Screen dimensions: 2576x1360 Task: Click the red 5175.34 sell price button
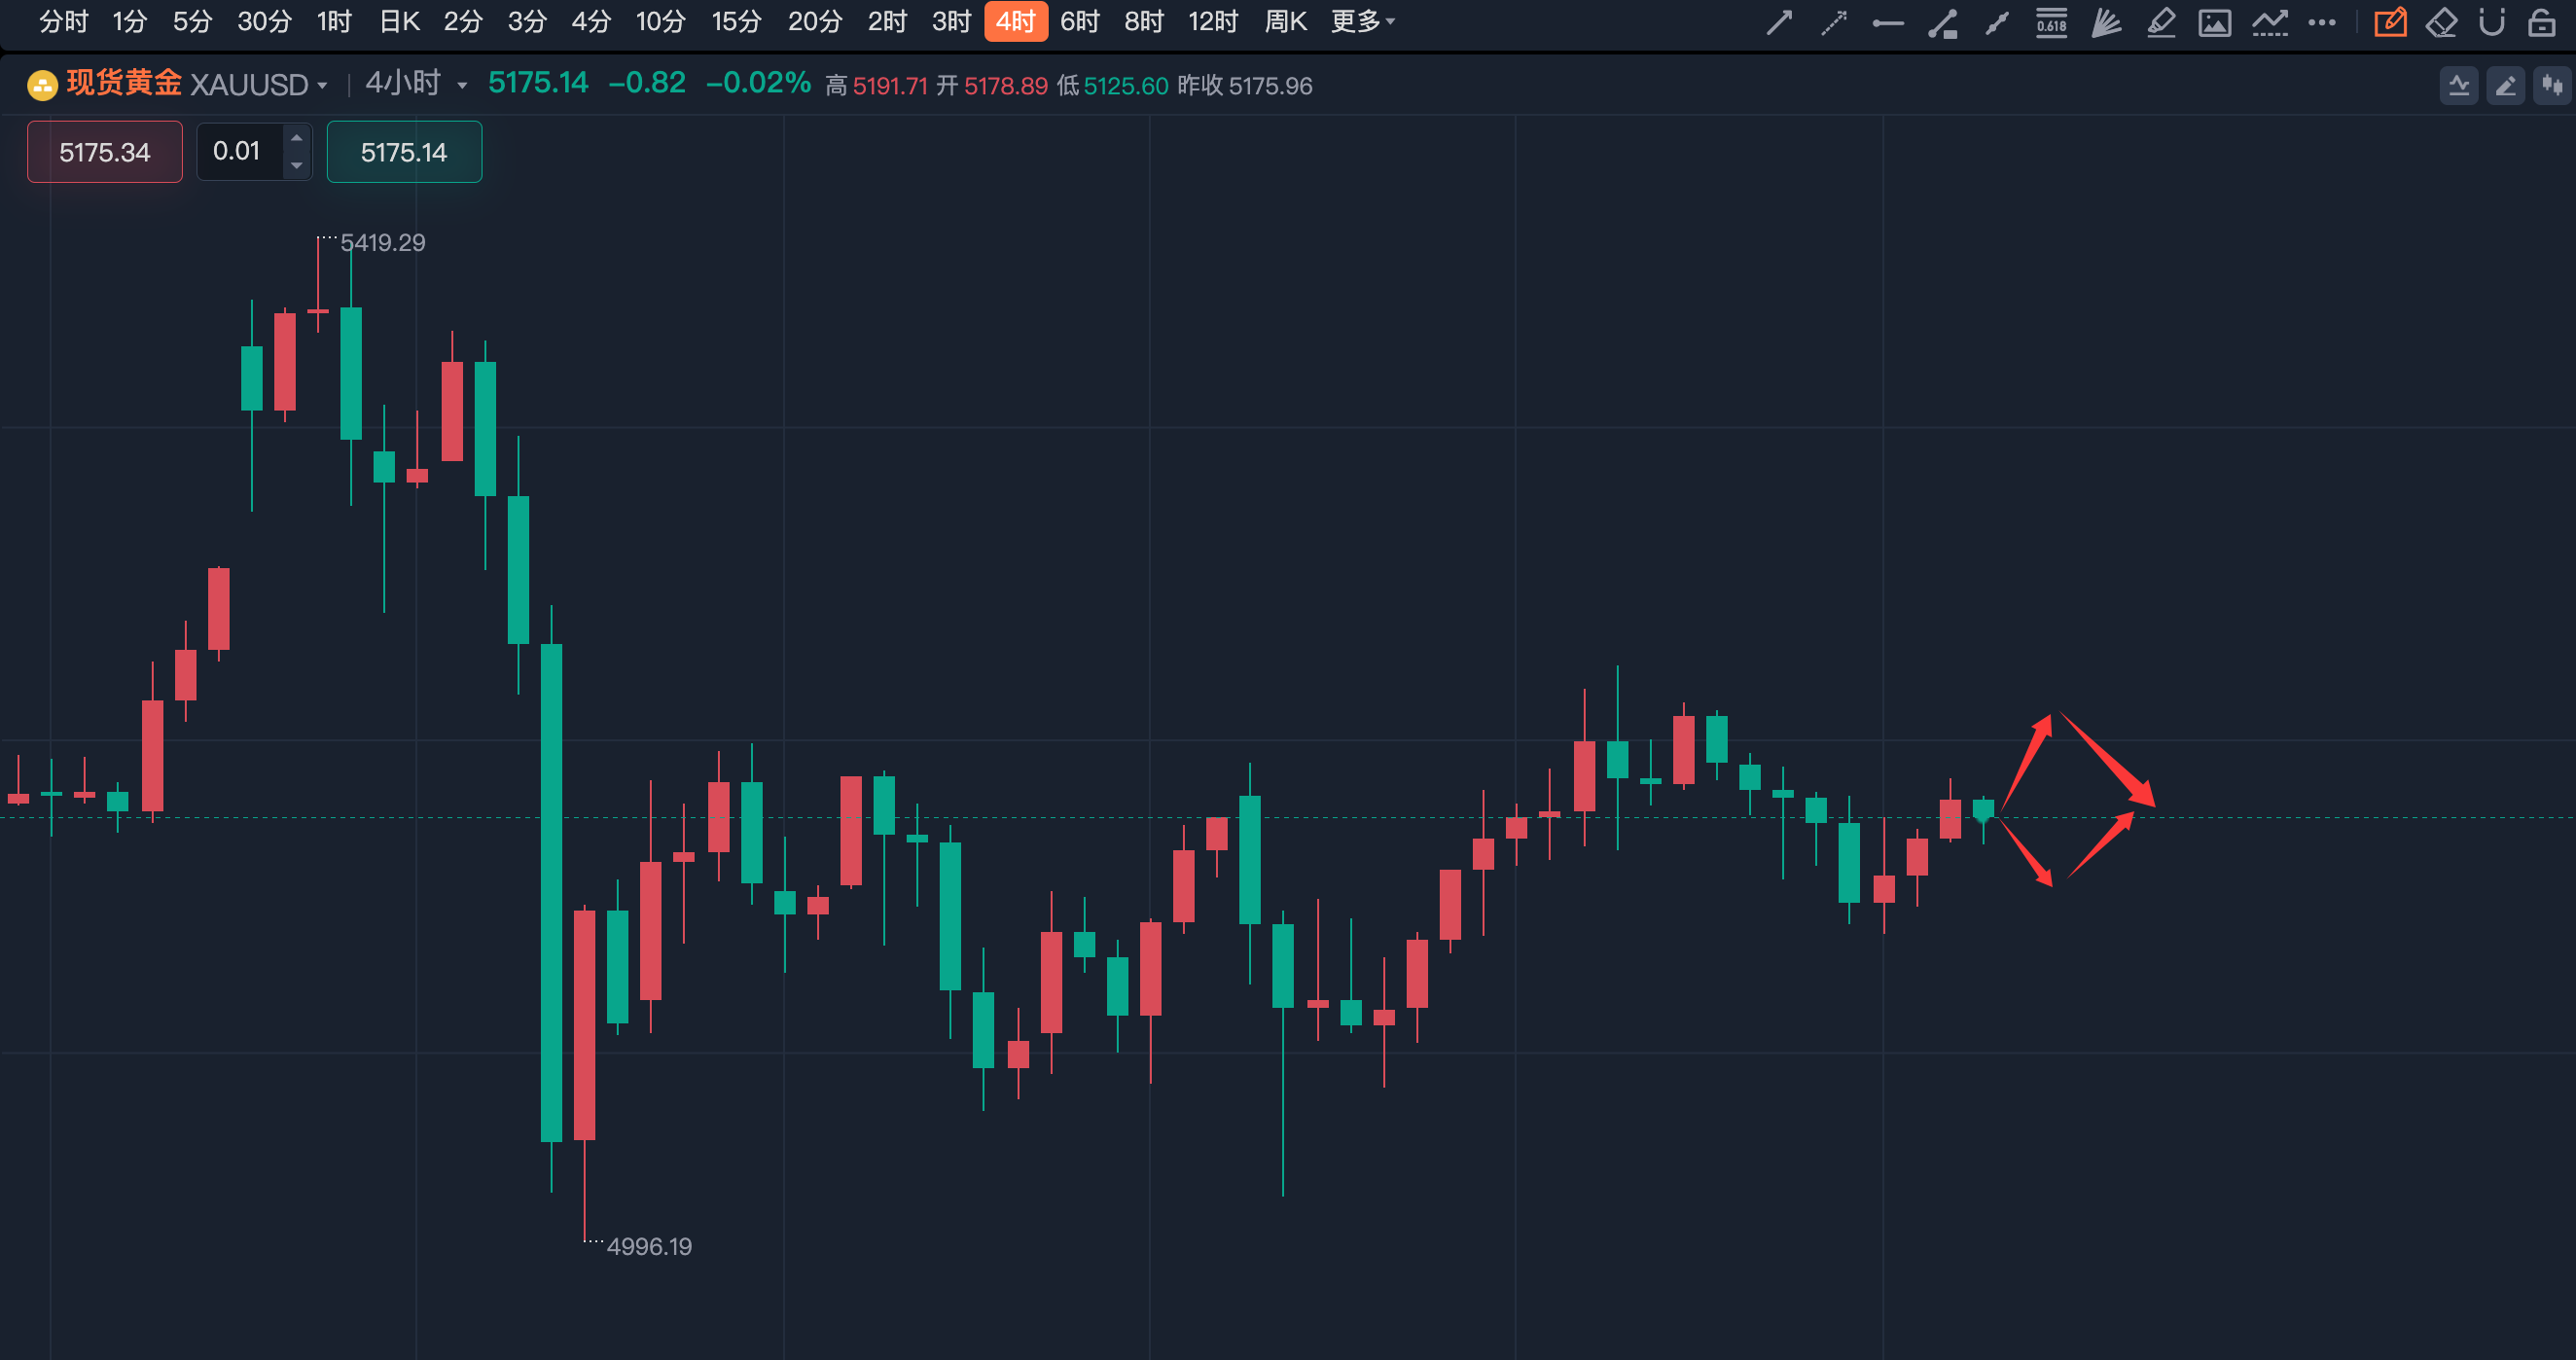(105, 152)
